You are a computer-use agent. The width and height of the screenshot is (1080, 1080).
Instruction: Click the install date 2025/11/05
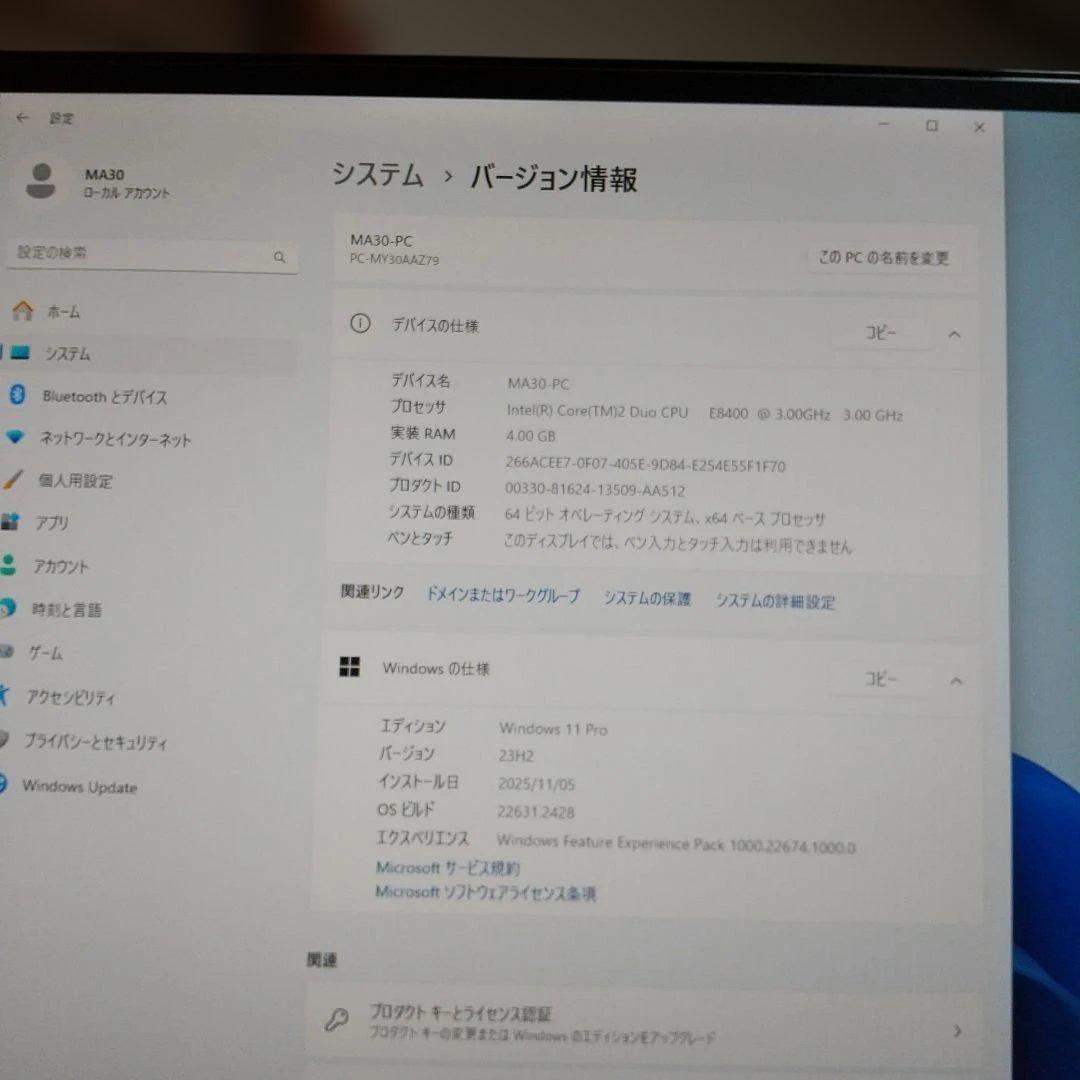[x=537, y=784]
